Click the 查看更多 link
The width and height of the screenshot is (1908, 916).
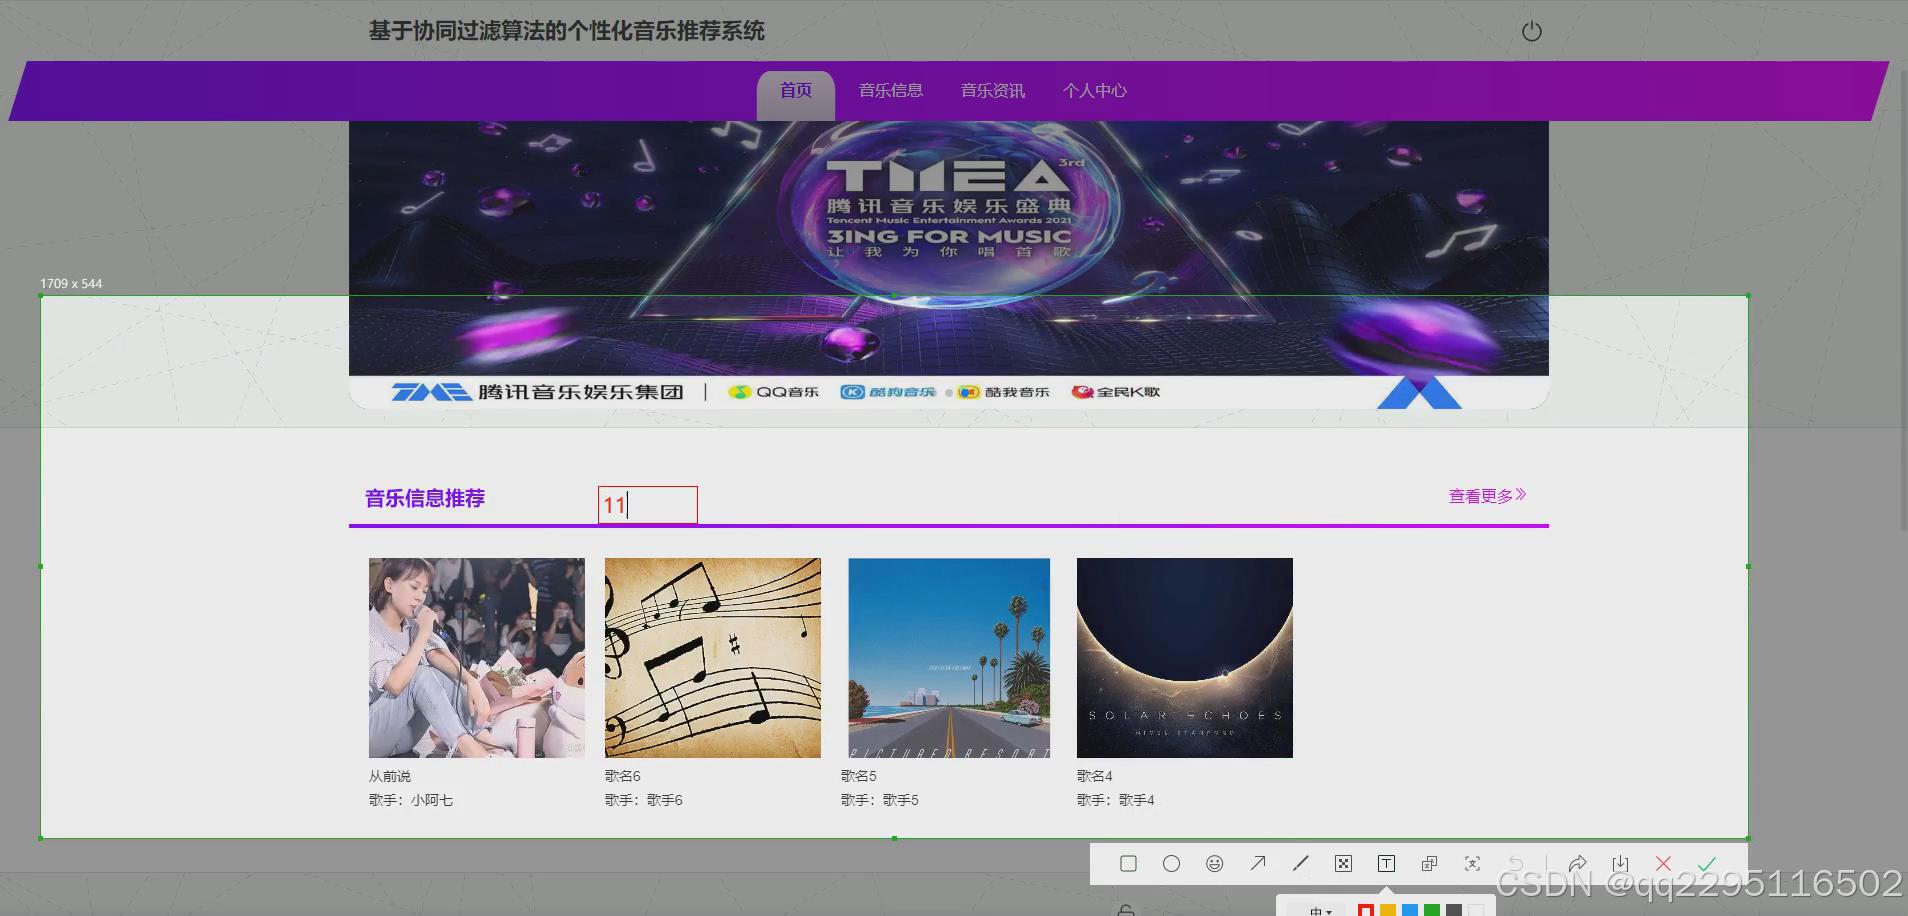pyautogui.click(x=1487, y=495)
